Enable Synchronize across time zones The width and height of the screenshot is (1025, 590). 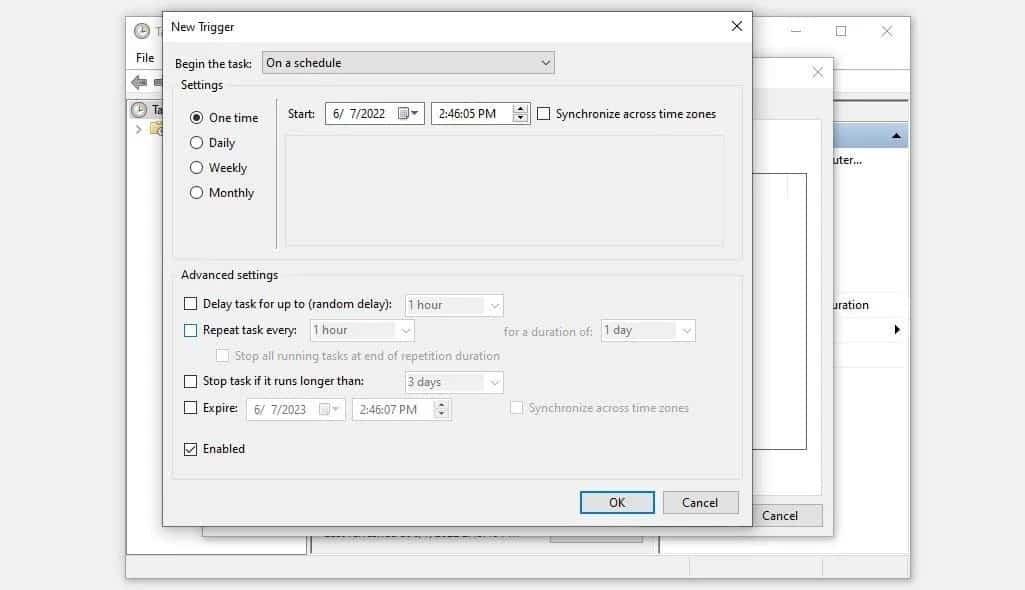[x=543, y=113]
